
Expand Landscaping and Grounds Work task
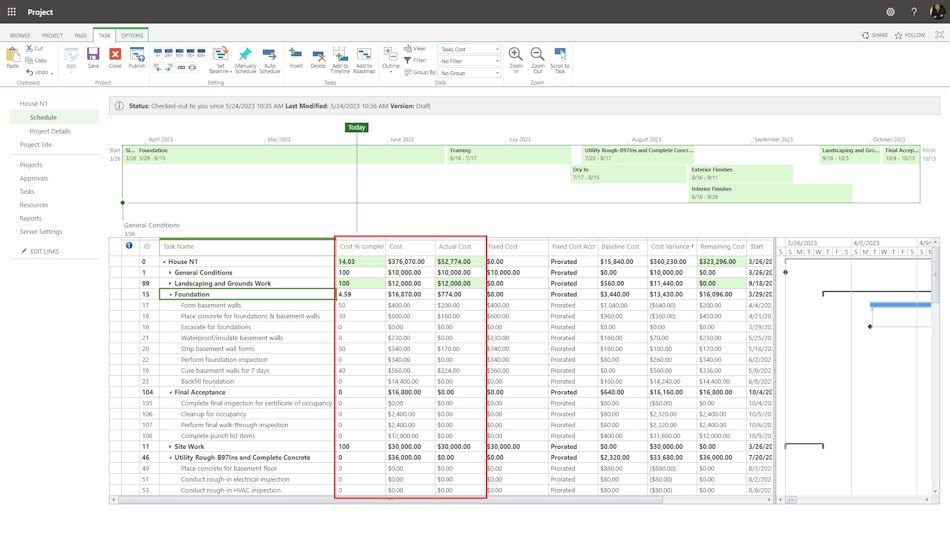[x=170, y=284]
